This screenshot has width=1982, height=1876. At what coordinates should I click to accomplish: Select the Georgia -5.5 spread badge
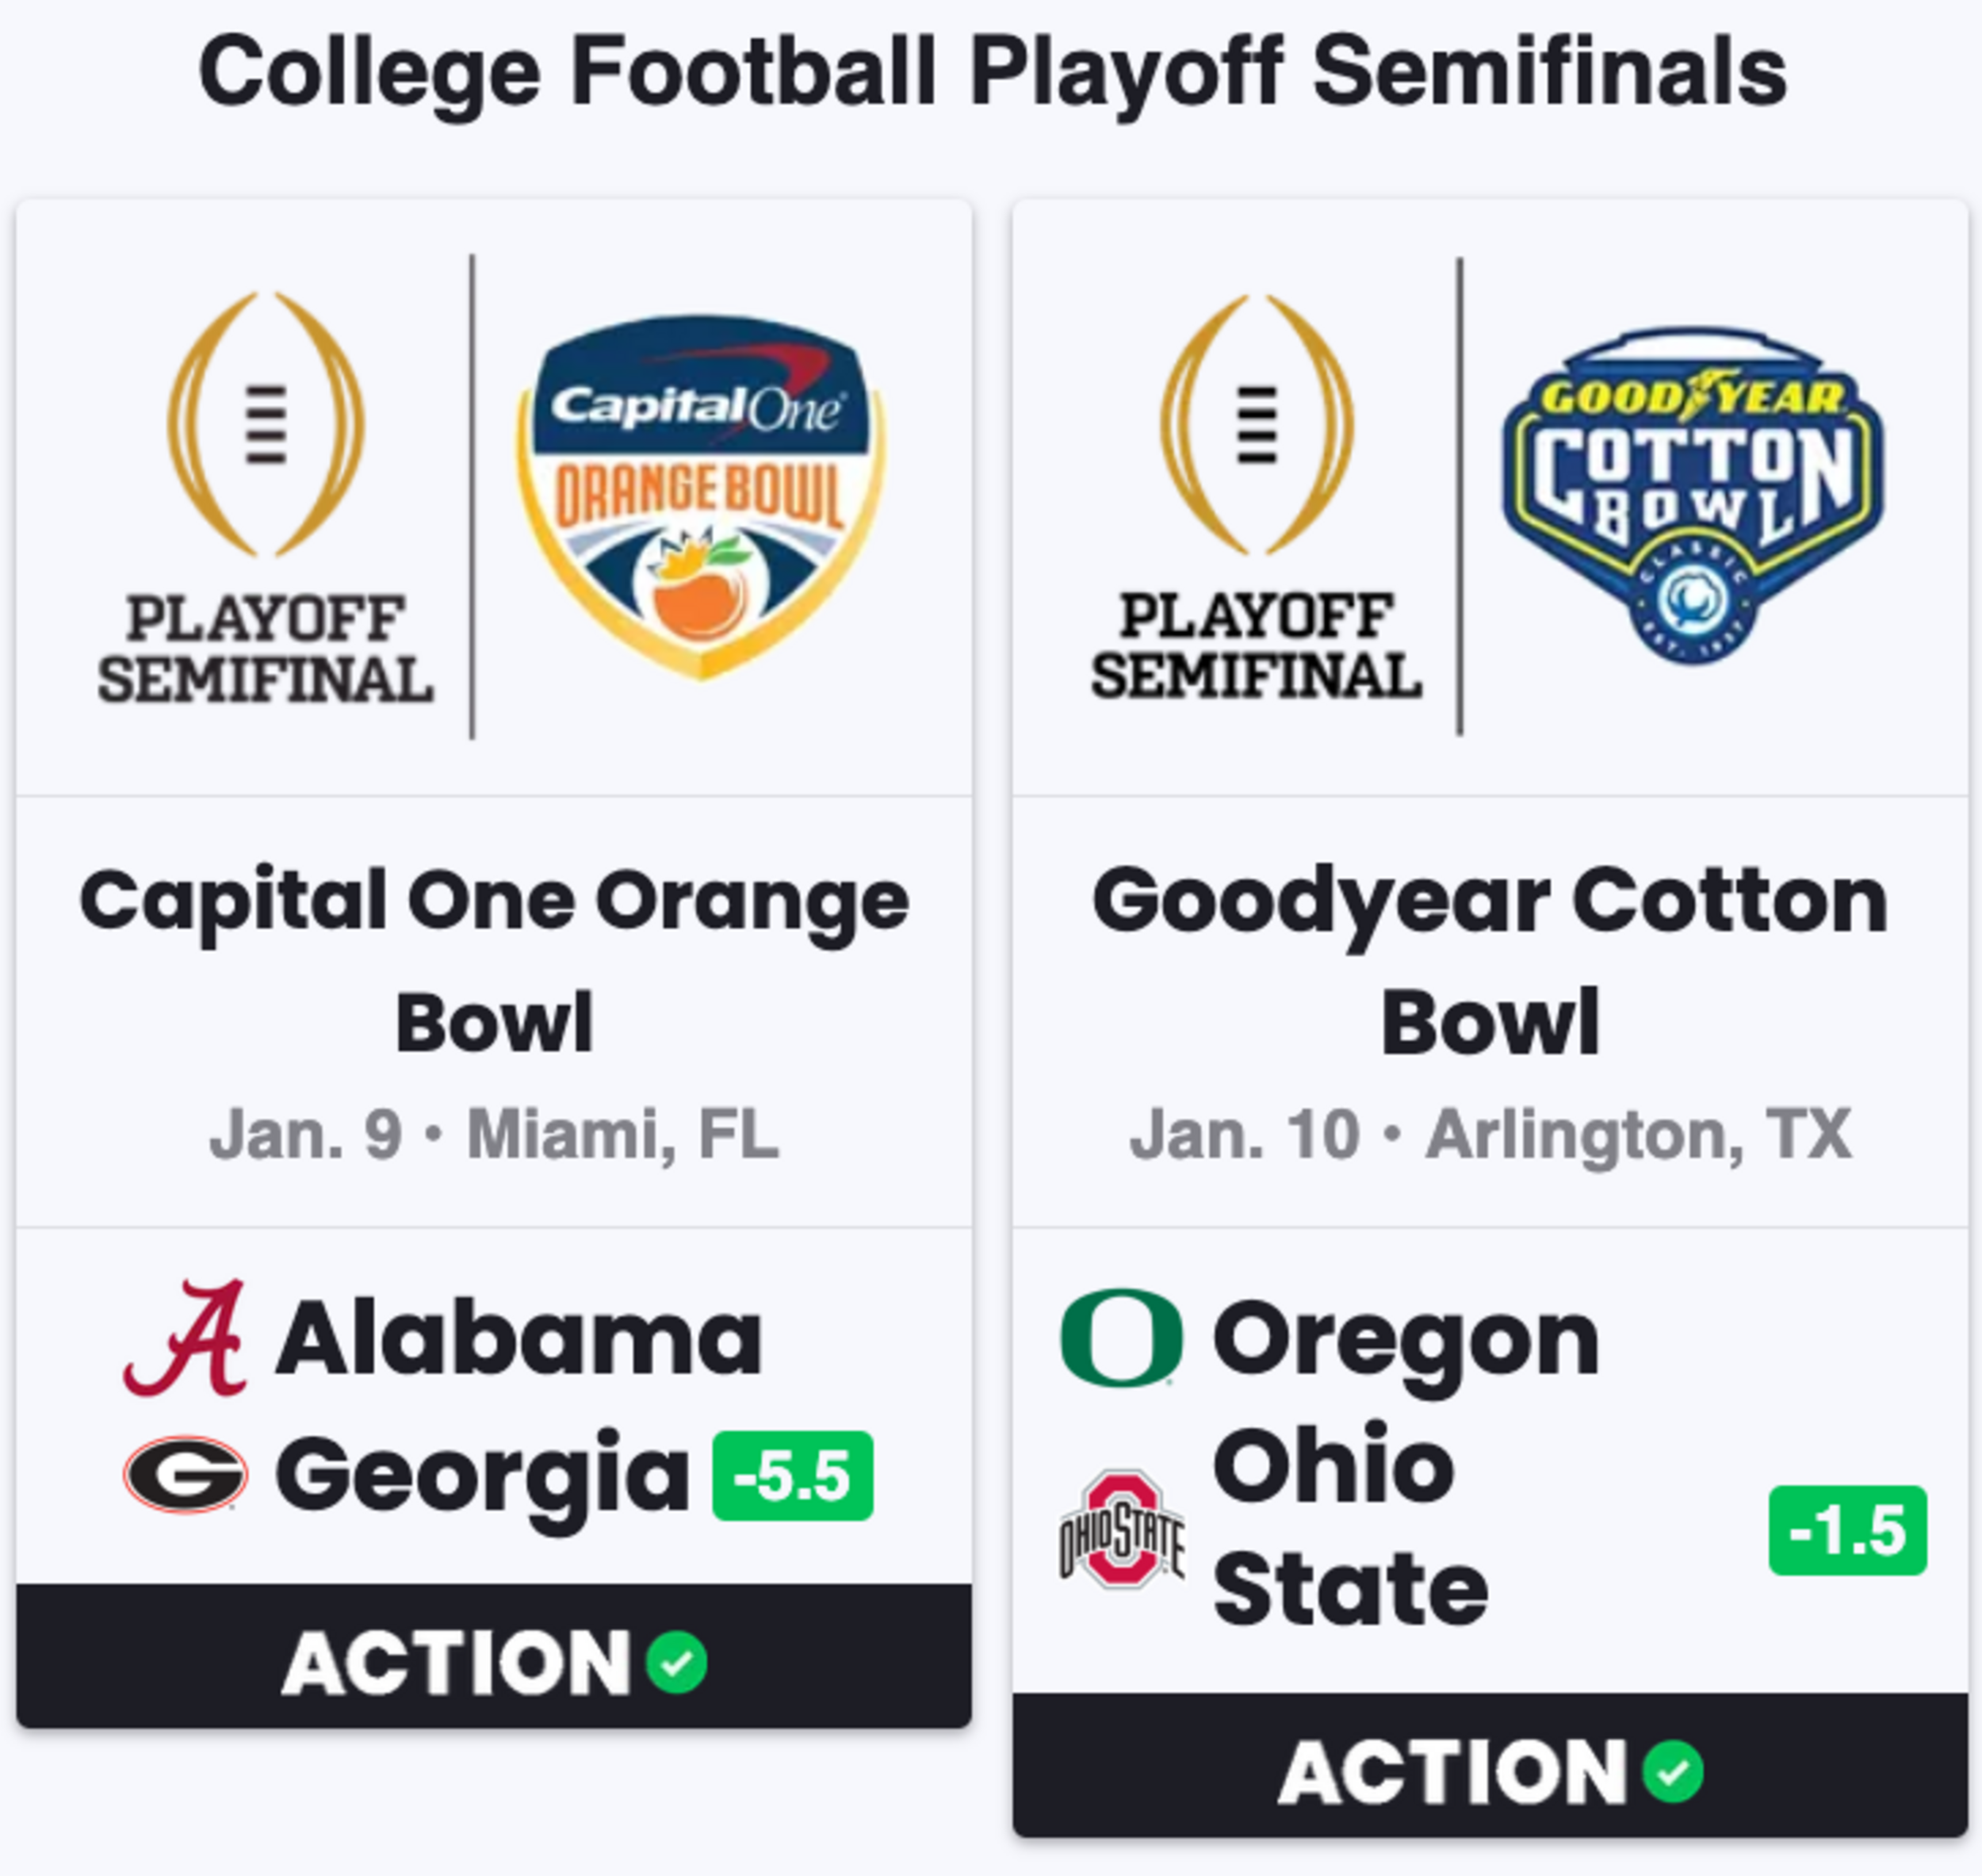pos(793,1476)
